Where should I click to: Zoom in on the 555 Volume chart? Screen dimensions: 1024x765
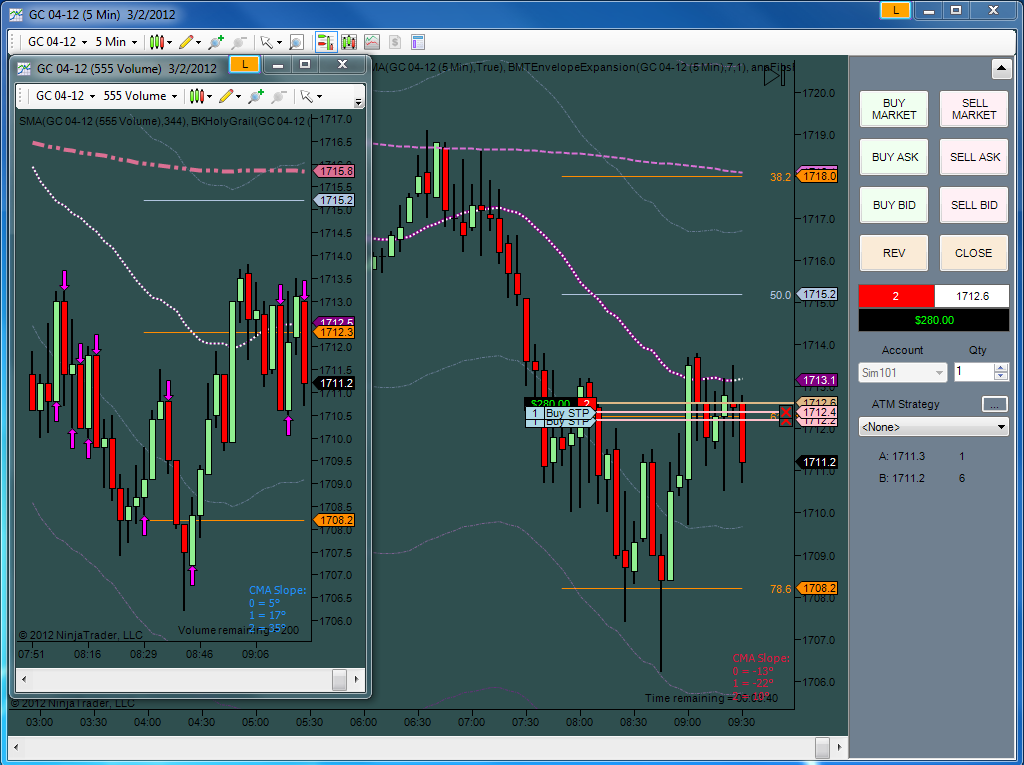pyautogui.click(x=256, y=97)
